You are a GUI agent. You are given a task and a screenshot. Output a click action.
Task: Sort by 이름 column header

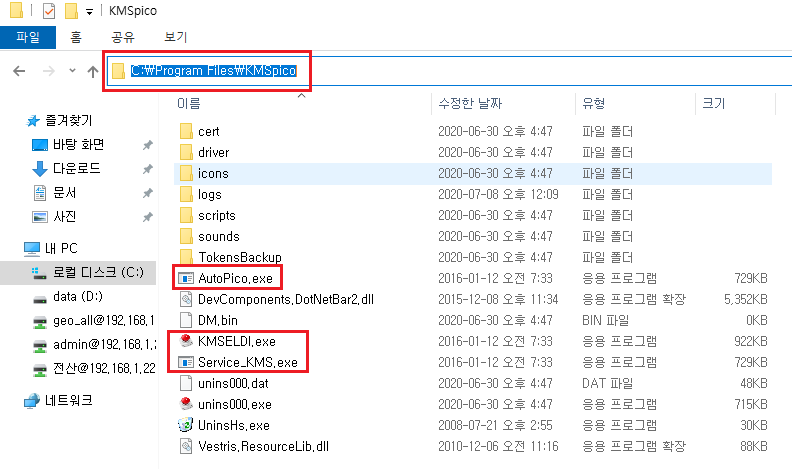tap(189, 103)
